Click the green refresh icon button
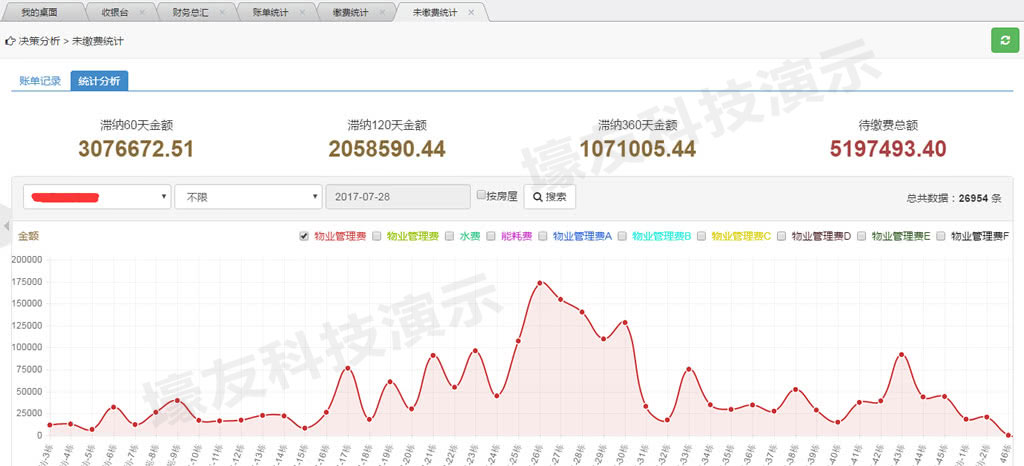Image resolution: width=1024 pixels, height=466 pixels. [x=1002, y=40]
